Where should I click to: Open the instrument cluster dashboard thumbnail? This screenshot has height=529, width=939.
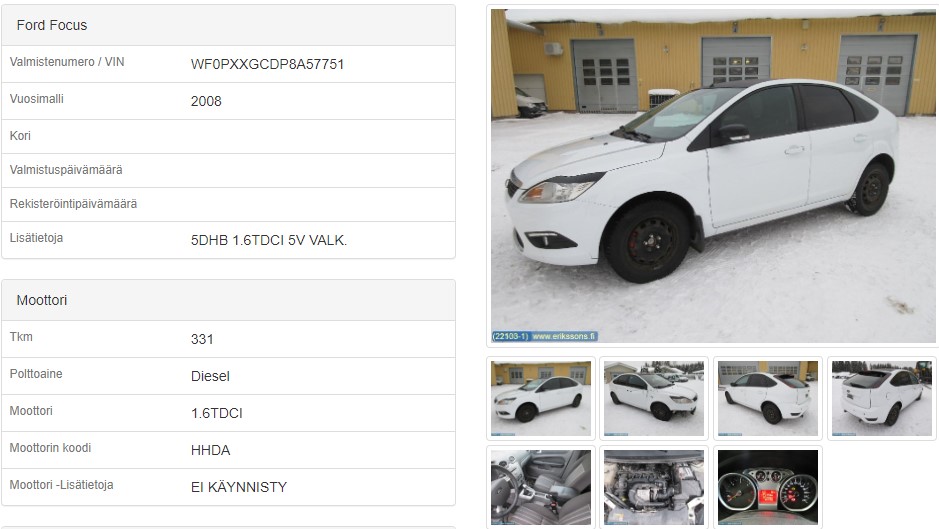click(x=768, y=487)
